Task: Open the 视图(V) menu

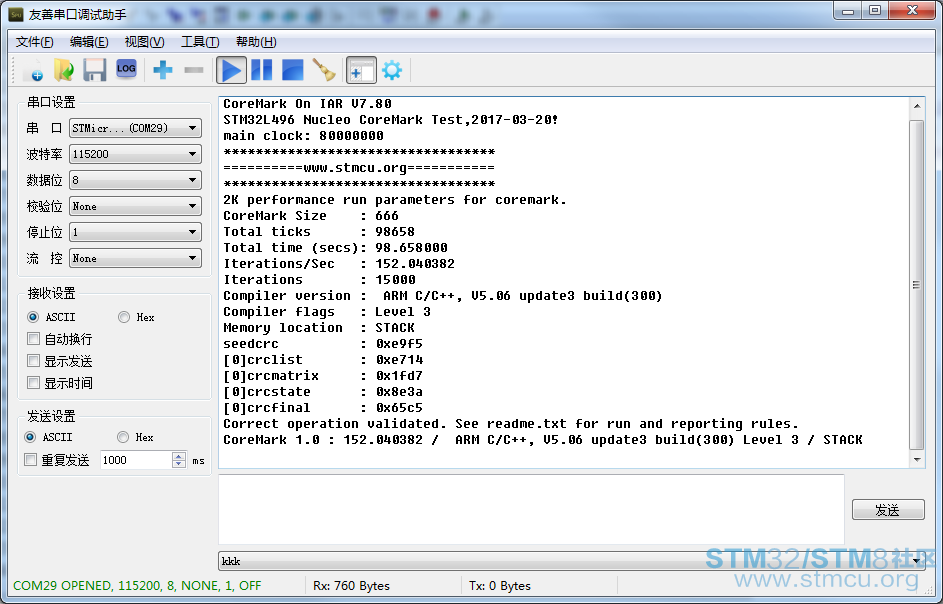Action: coord(144,42)
